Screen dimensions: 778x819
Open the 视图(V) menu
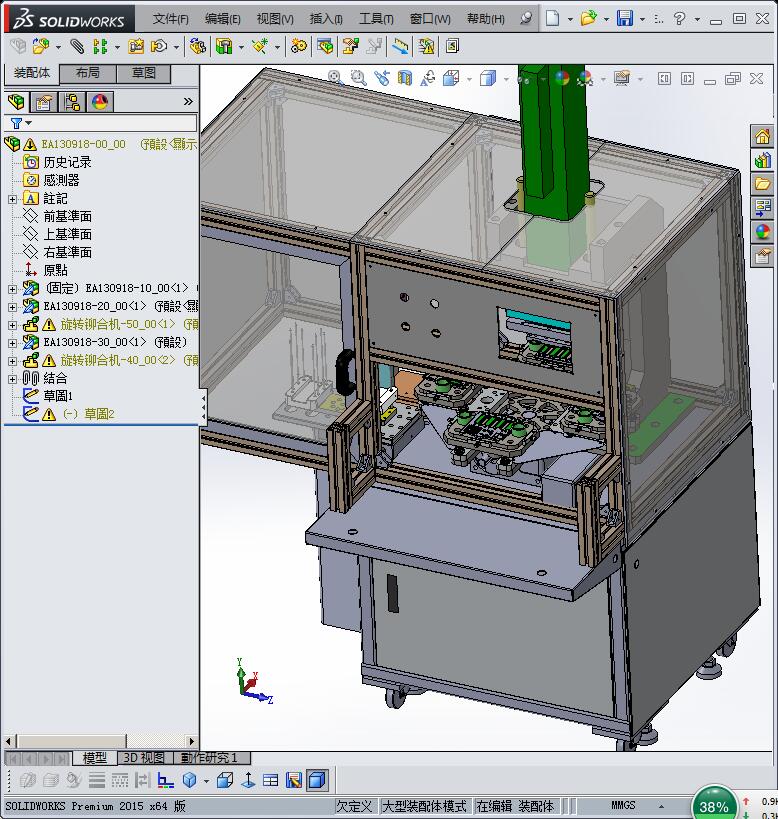(275, 19)
